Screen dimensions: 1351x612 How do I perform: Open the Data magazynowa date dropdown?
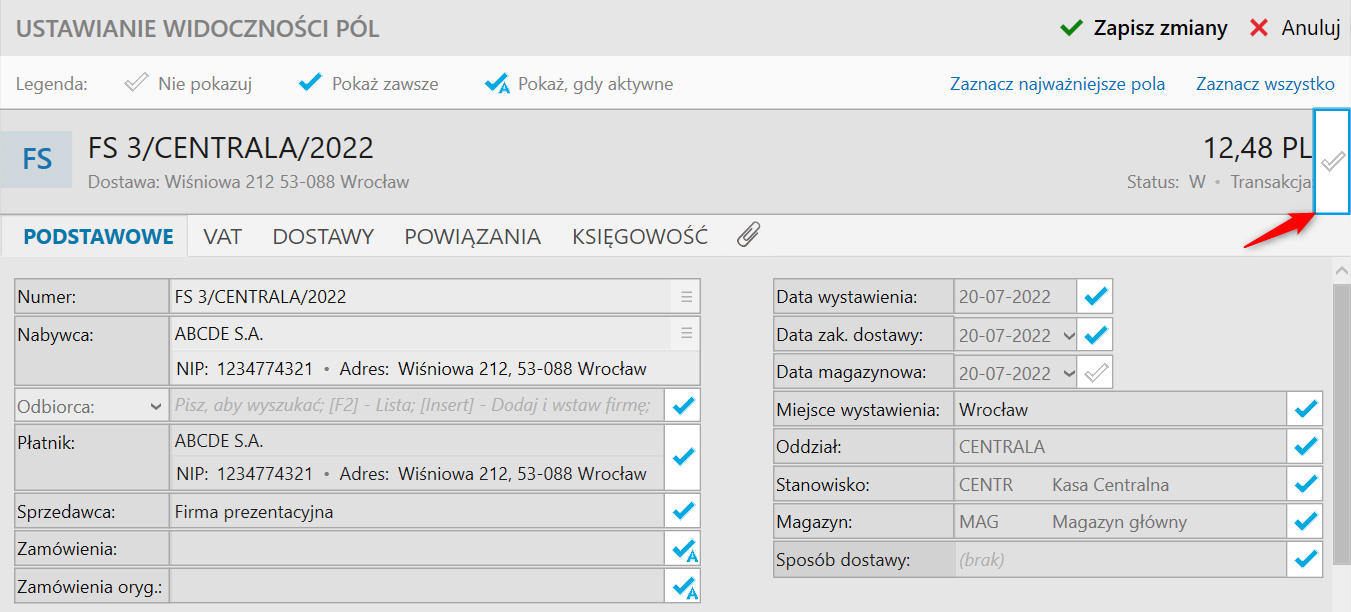click(1069, 374)
